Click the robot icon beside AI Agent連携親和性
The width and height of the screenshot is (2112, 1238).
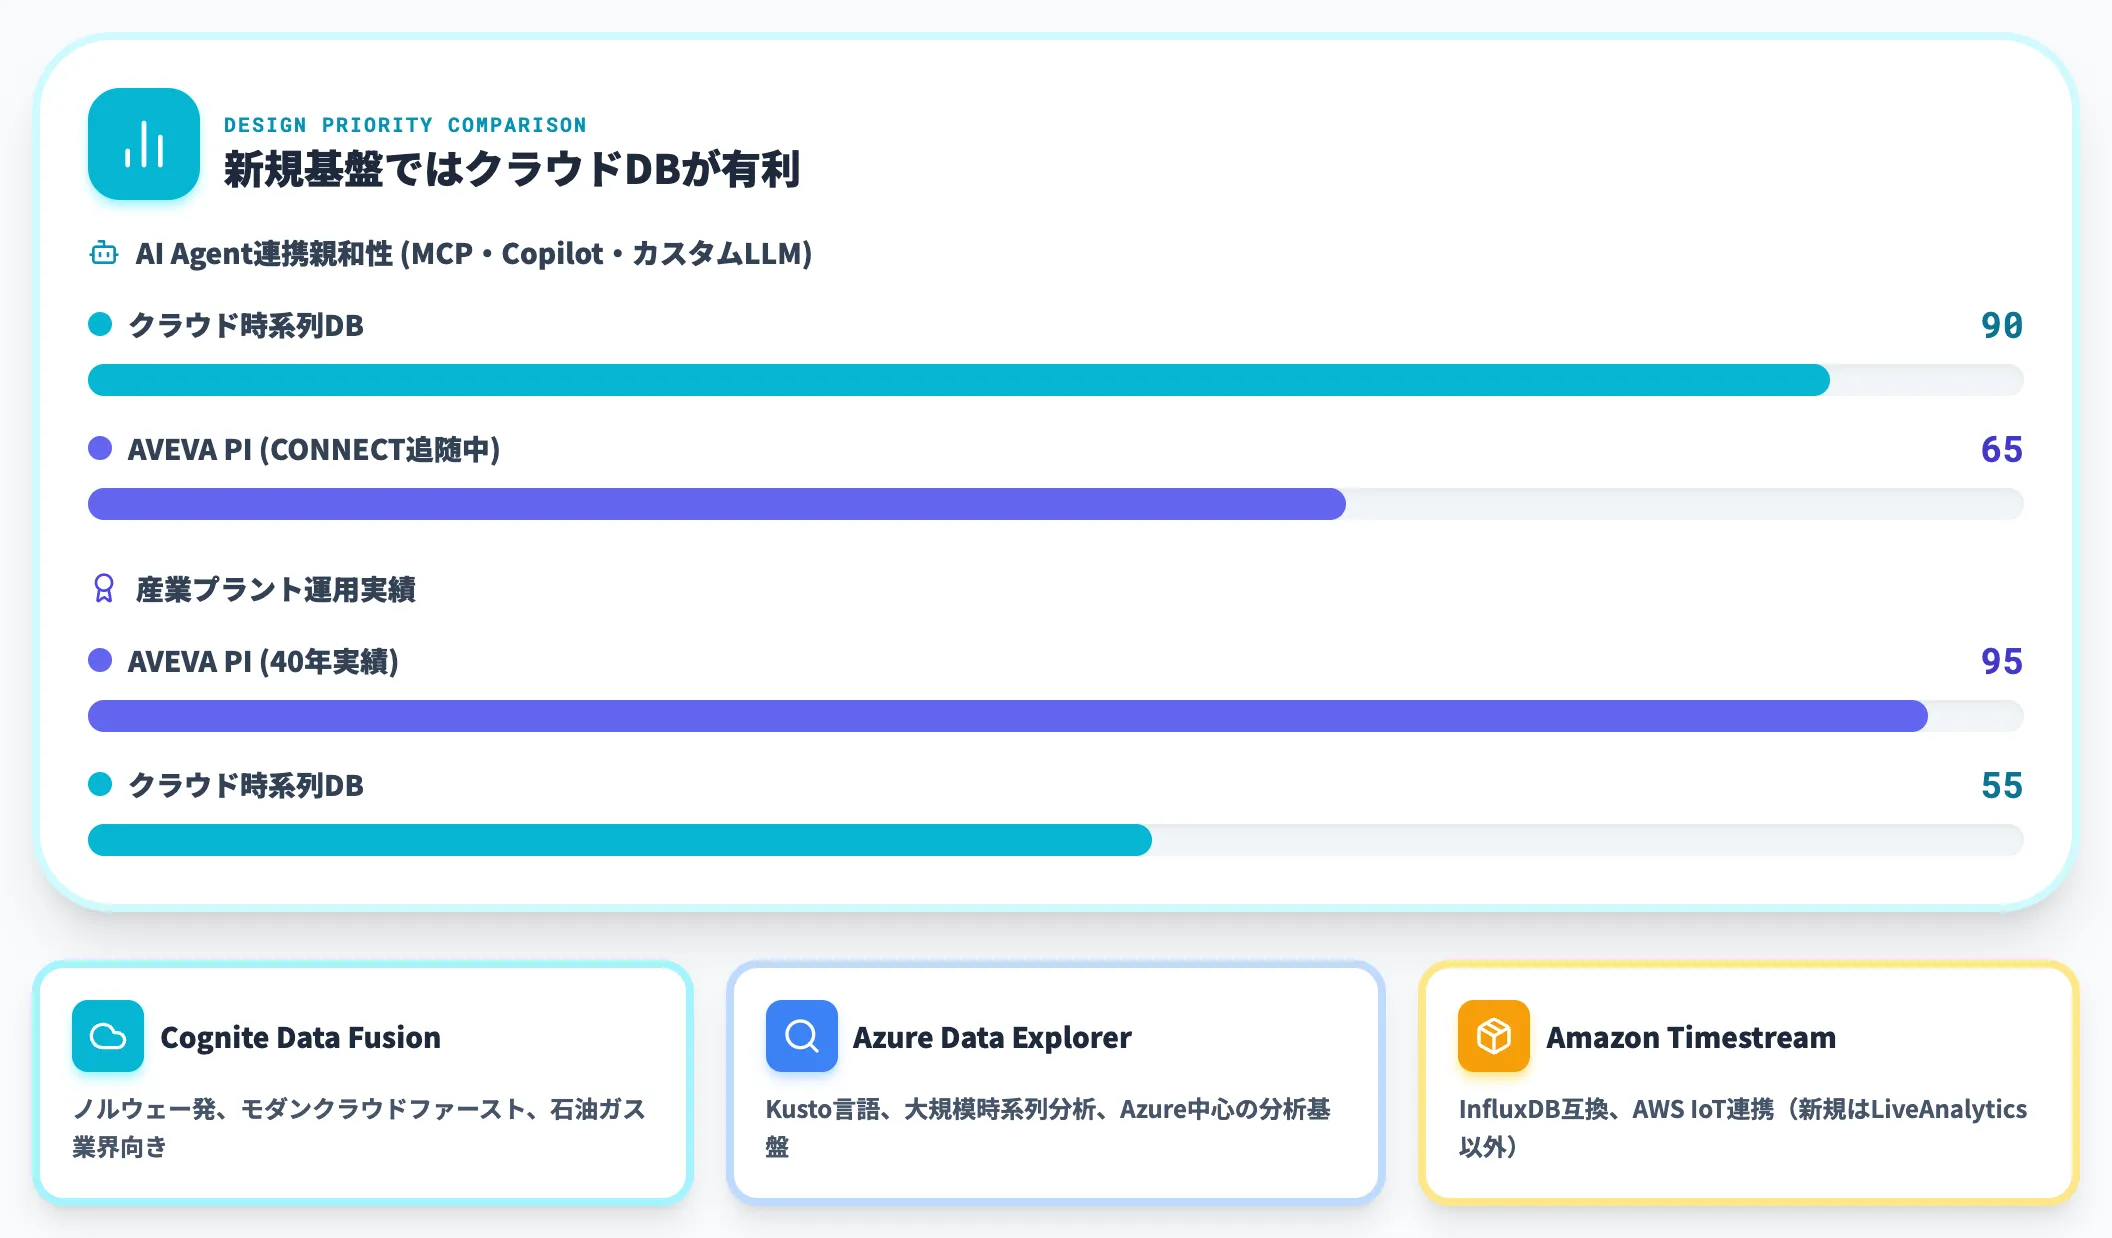104,253
